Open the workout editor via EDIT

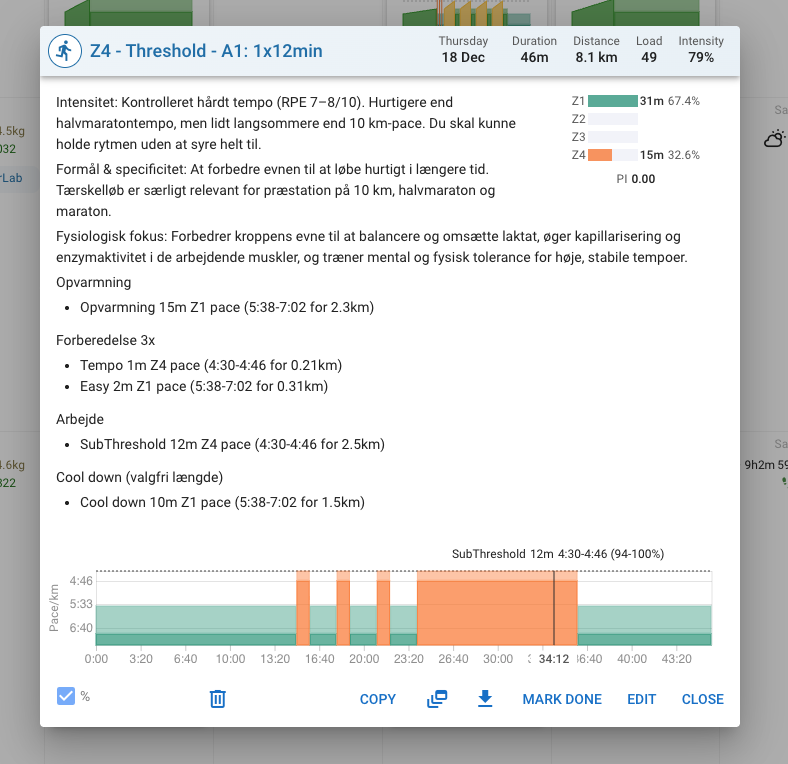[642, 699]
